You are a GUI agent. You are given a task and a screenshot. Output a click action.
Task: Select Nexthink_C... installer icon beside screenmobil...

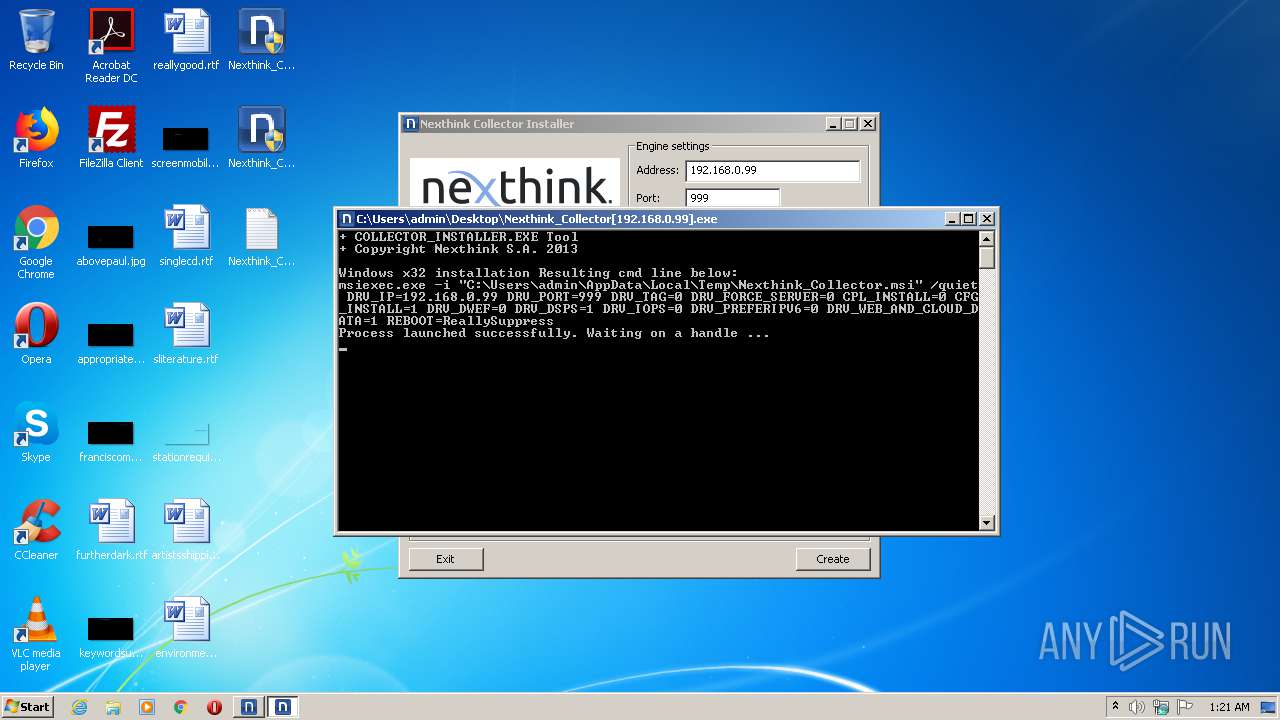(261, 138)
